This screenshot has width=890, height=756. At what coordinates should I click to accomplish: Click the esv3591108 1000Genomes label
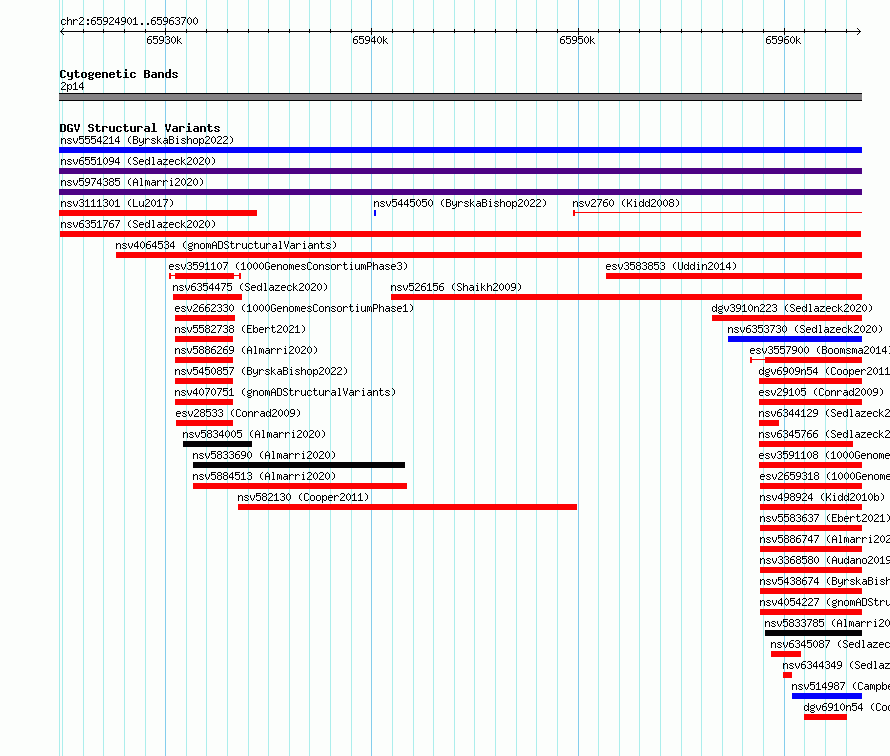pyautogui.click(x=824, y=455)
